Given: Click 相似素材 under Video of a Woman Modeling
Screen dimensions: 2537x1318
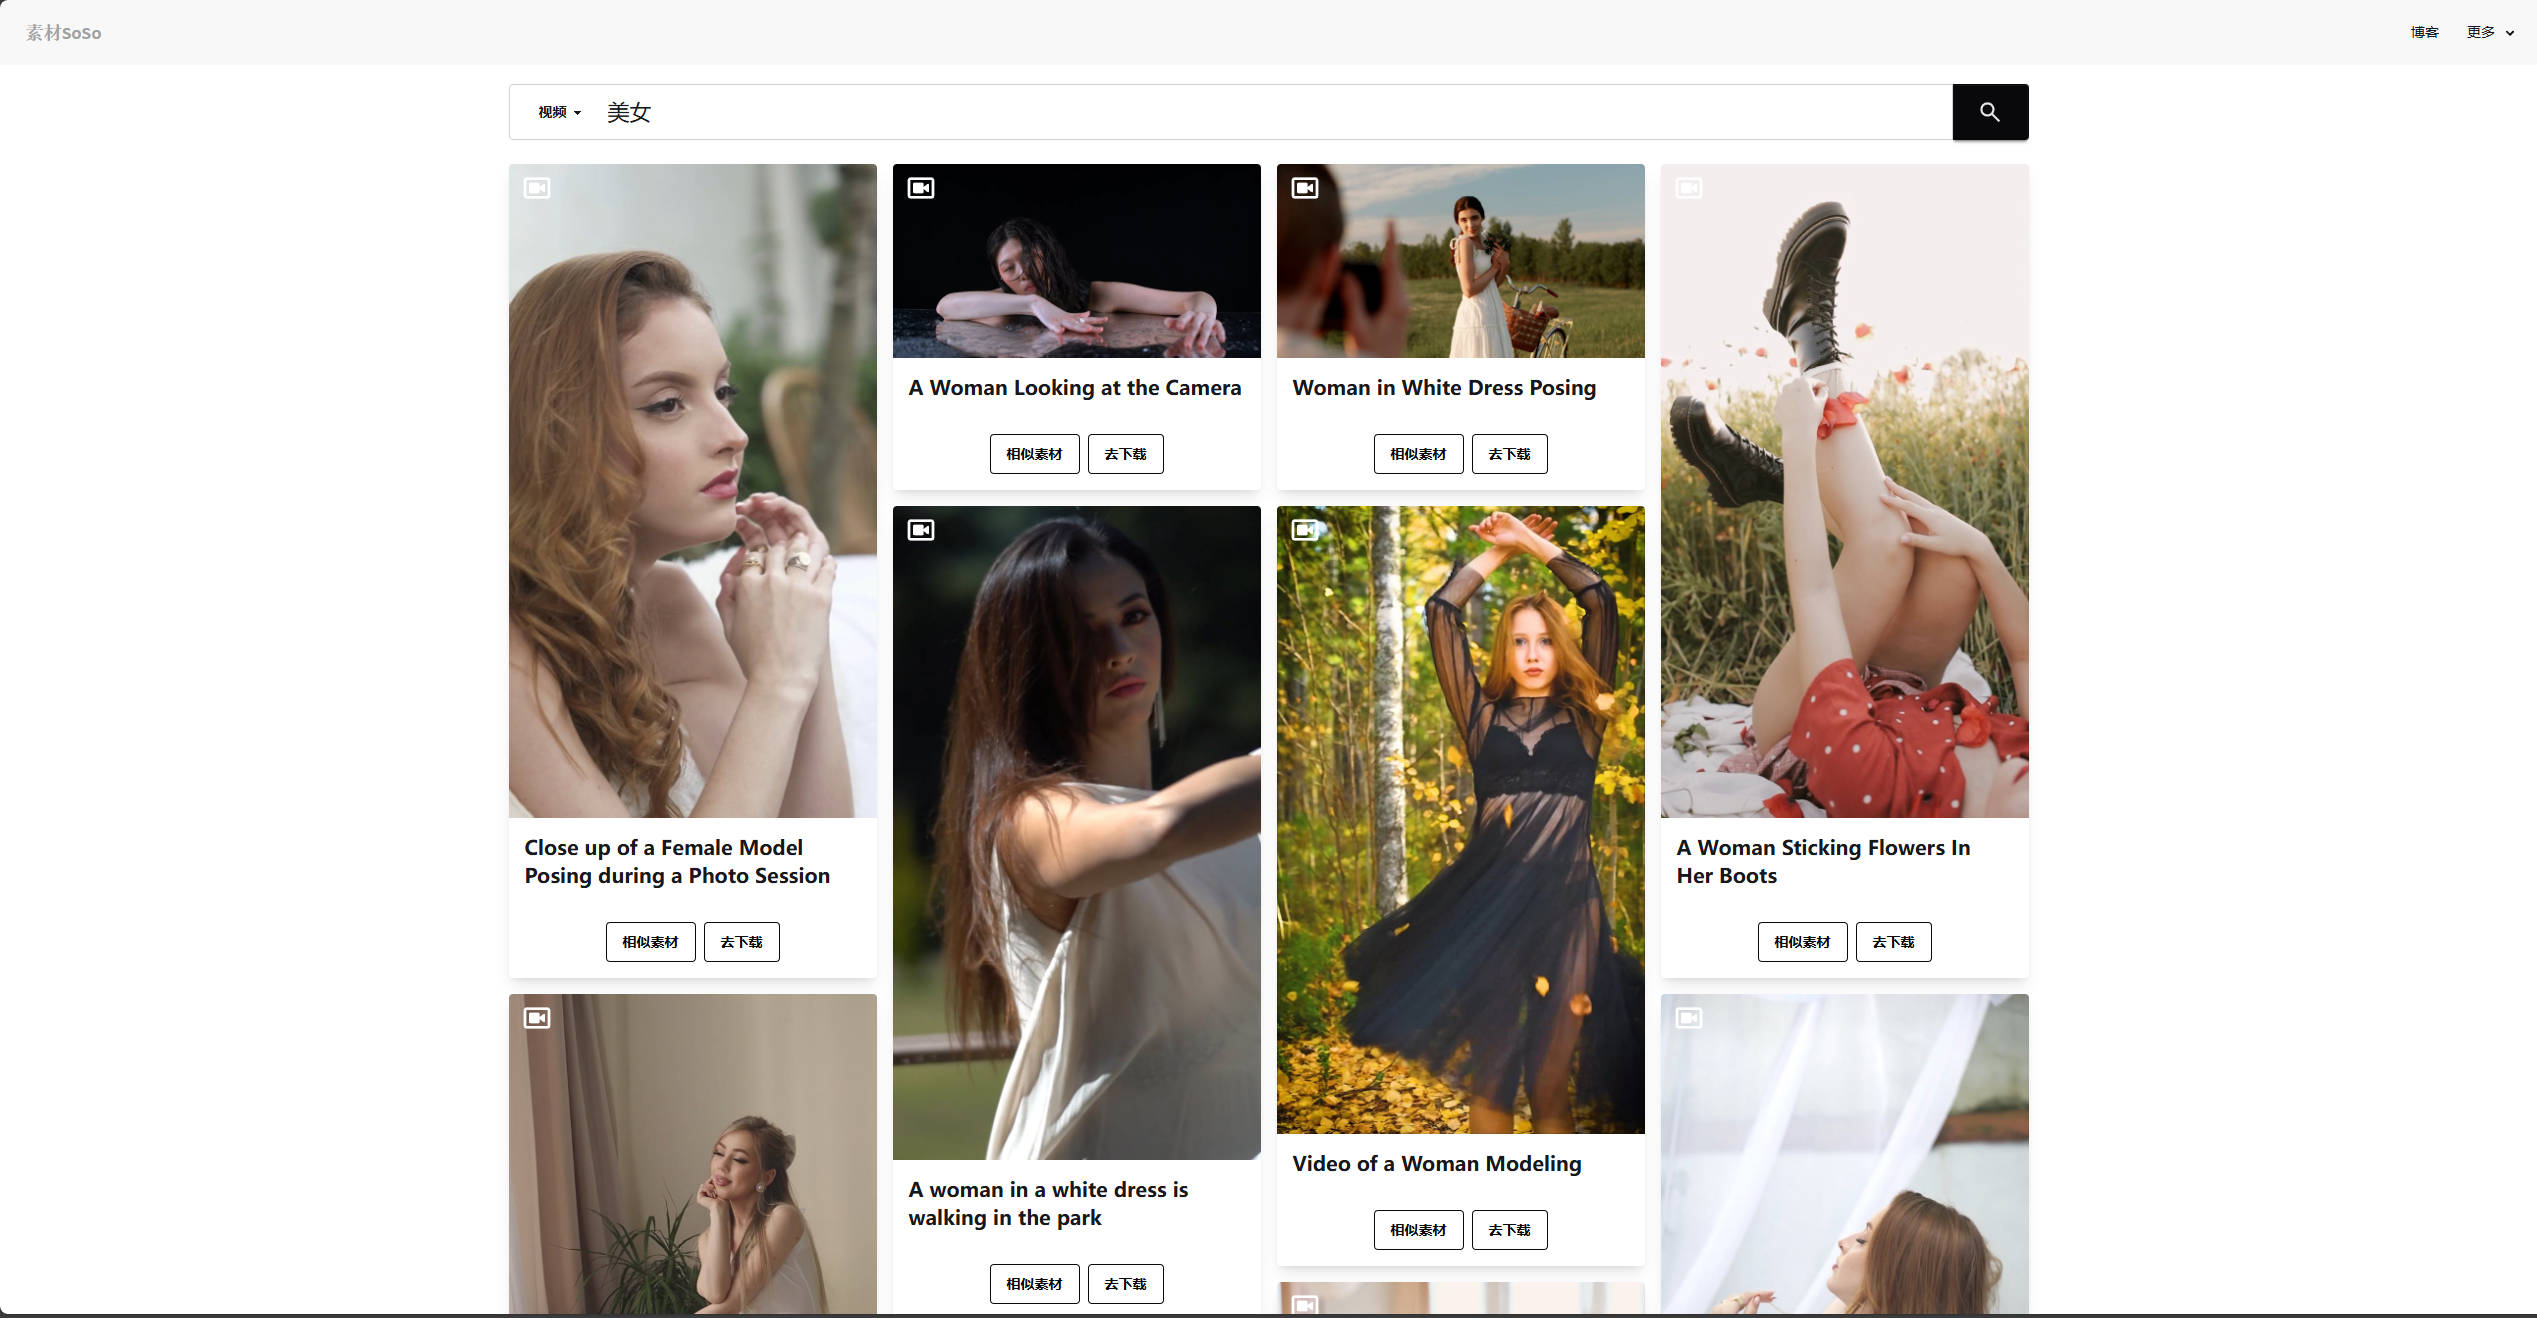Looking at the screenshot, I should 1418,1230.
